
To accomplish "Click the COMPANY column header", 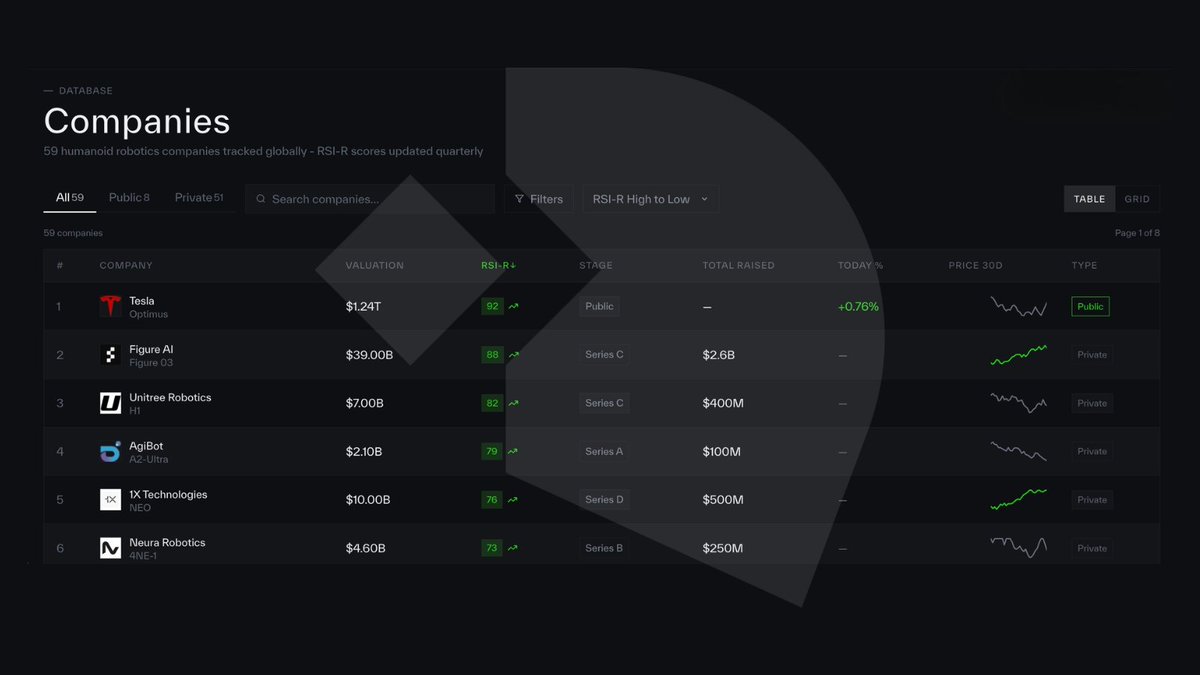I will (126, 266).
